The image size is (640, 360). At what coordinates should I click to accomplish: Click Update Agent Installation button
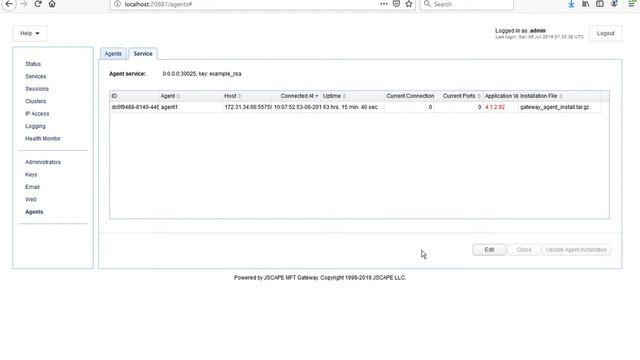click(576, 250)
